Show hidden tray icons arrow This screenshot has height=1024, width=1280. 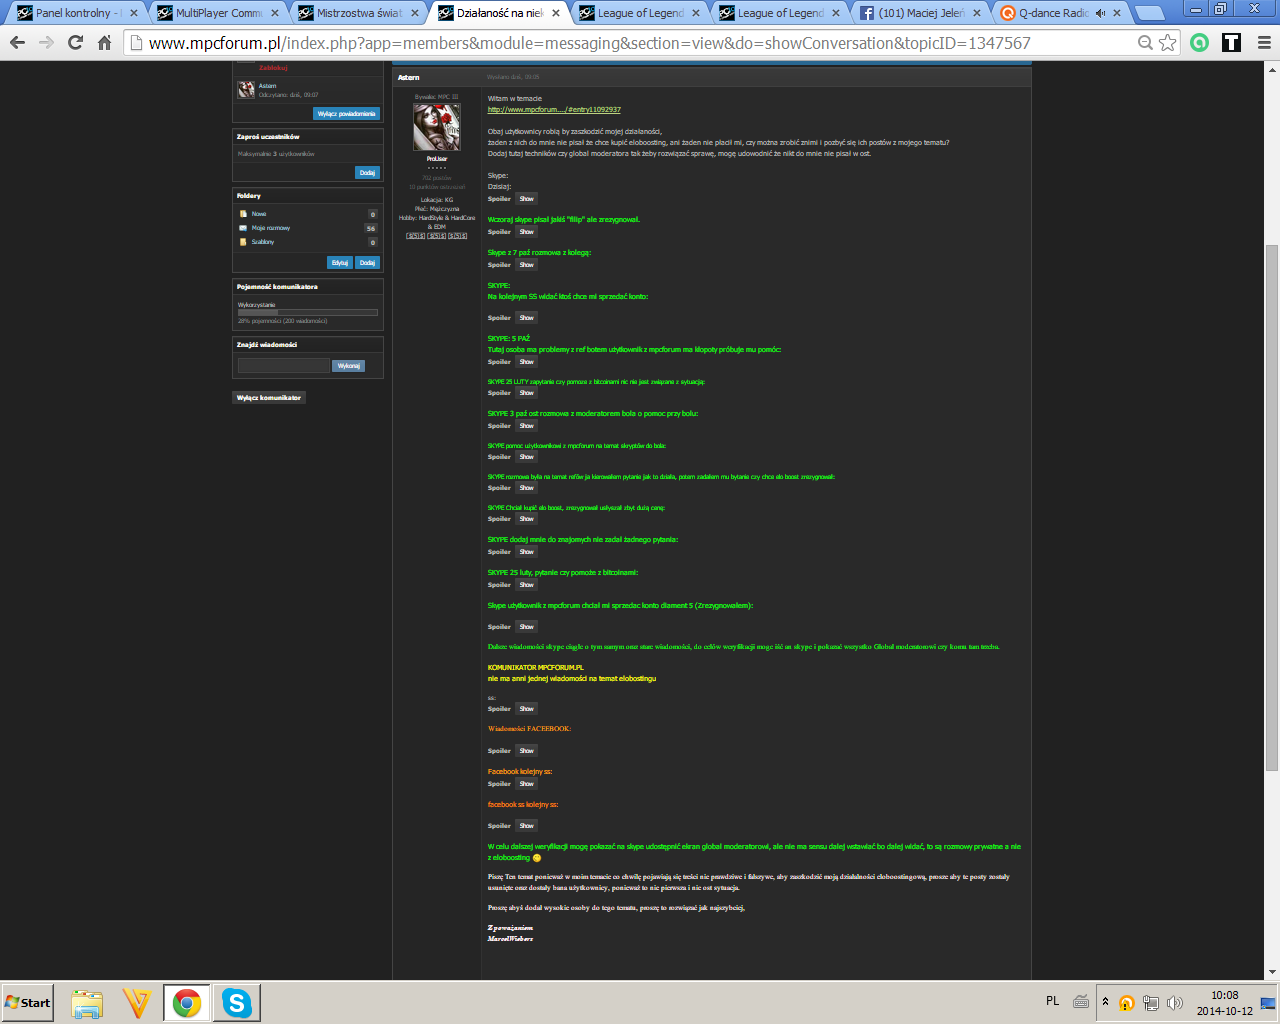click(1105, 1002)
